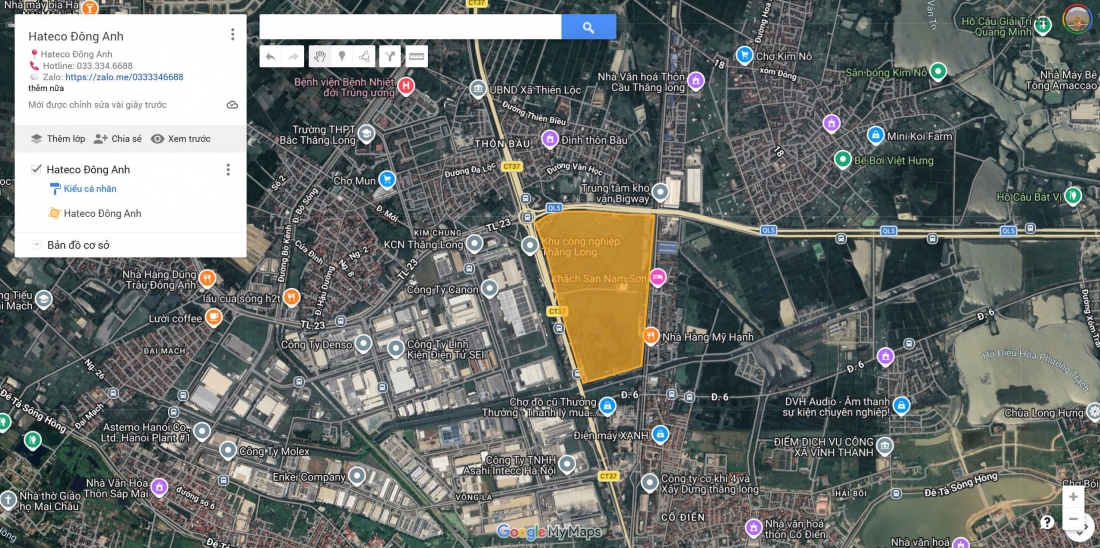Click Thêm lớp to add layer

[x=57, y=139]
